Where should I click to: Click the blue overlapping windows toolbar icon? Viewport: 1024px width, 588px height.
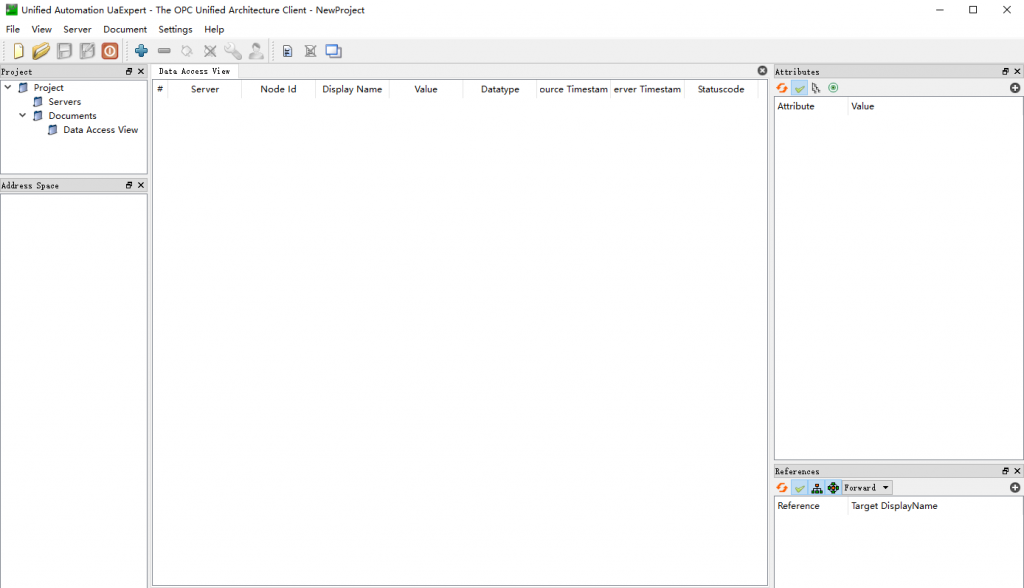click(x=334, y=51)
